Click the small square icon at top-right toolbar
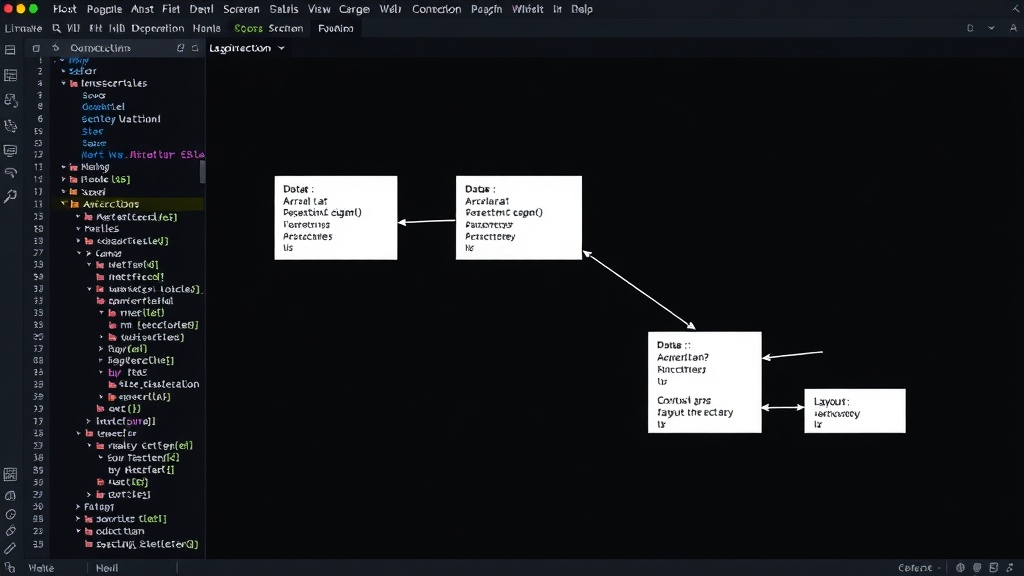The height and width of the screenshot is (576, 1024). coord(970,28)
